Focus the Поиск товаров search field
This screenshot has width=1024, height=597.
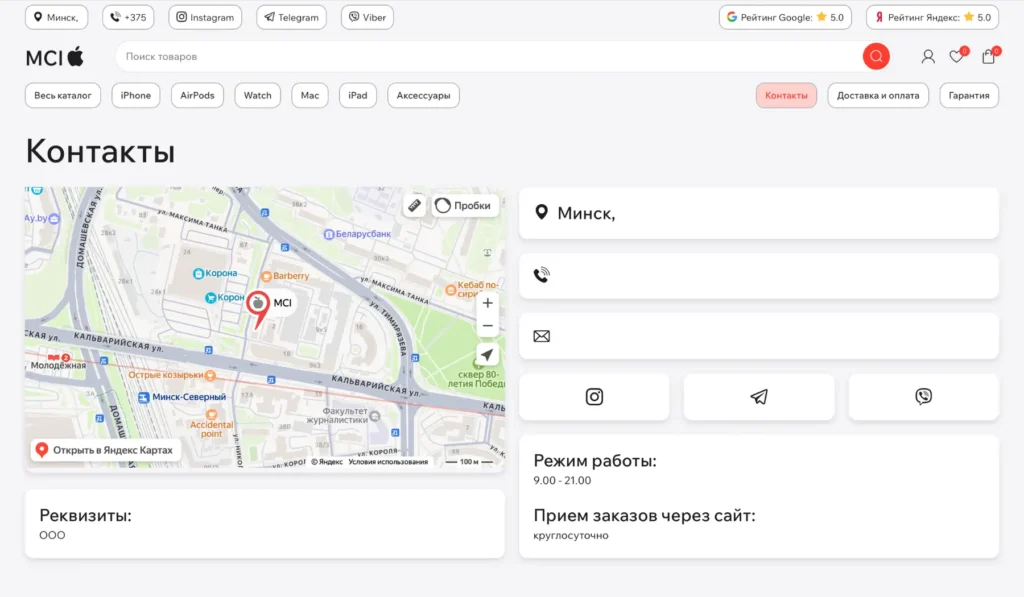click(x=490, y=57)
